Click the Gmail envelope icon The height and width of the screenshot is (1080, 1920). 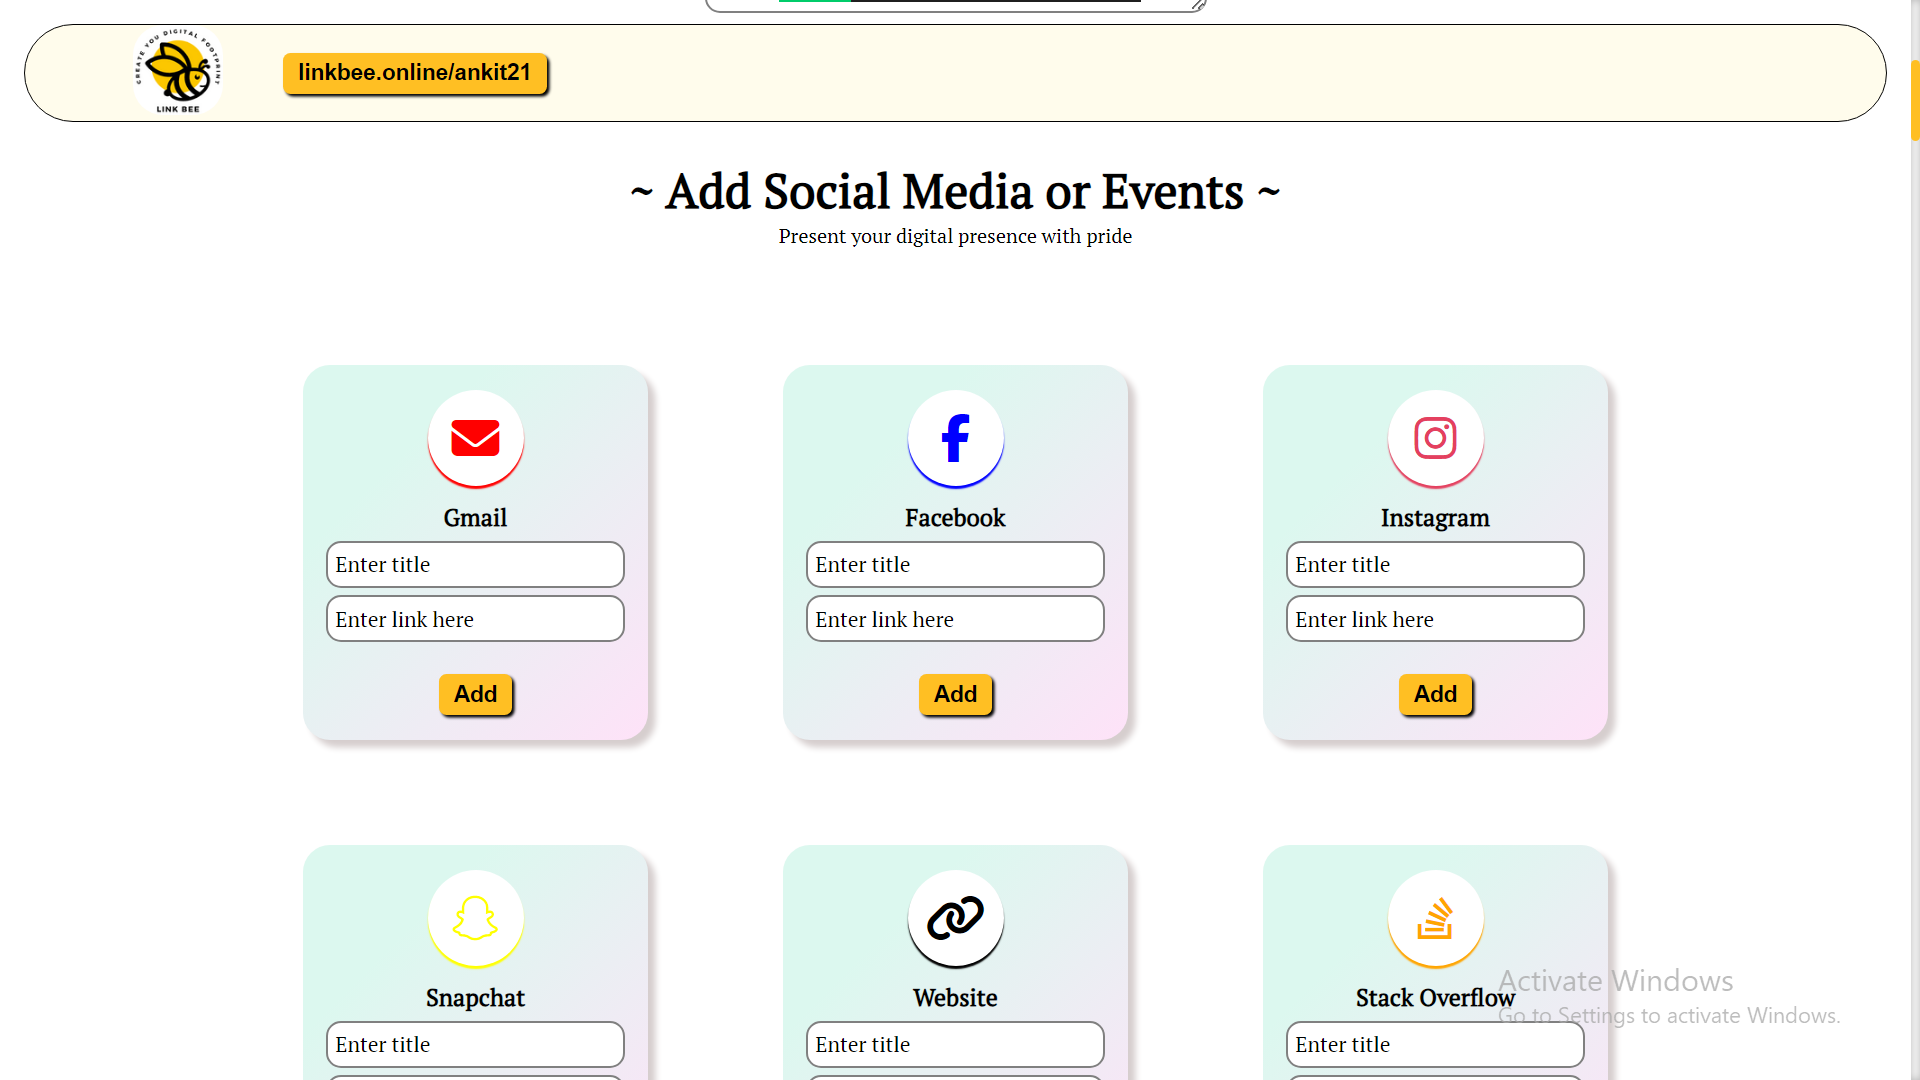tap(475, 438)
